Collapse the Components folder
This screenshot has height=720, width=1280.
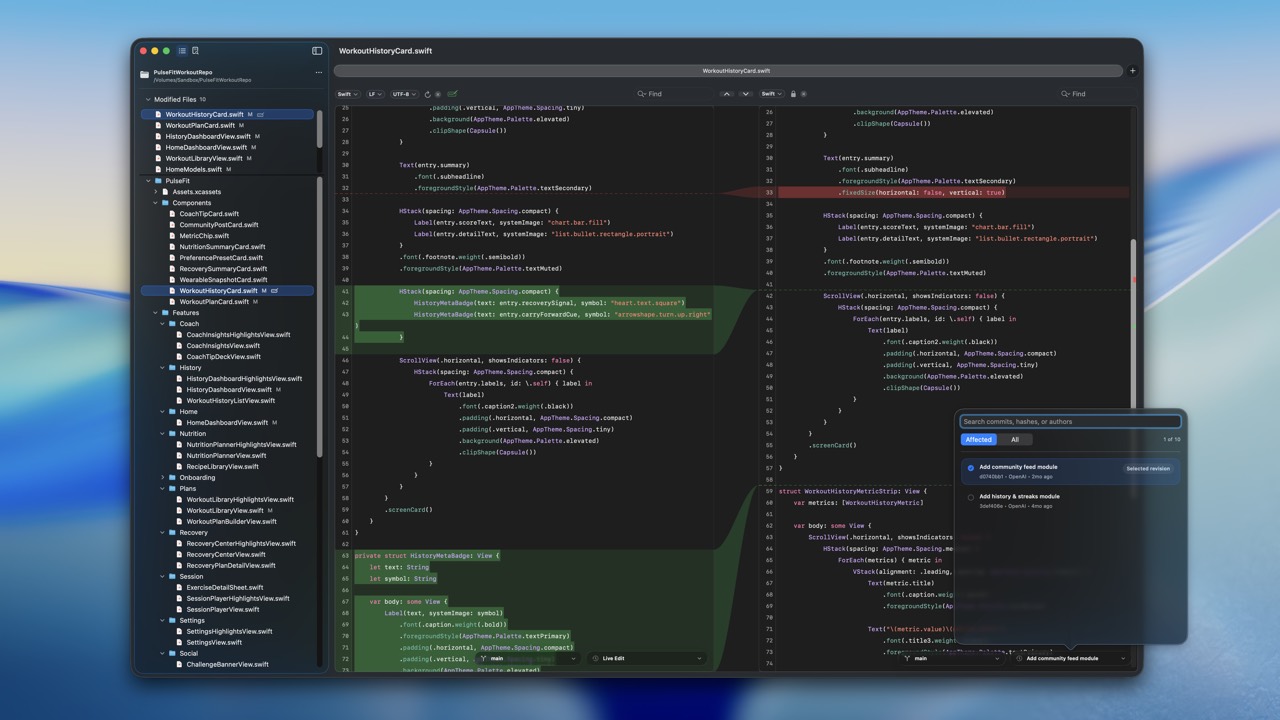(155, 203)
